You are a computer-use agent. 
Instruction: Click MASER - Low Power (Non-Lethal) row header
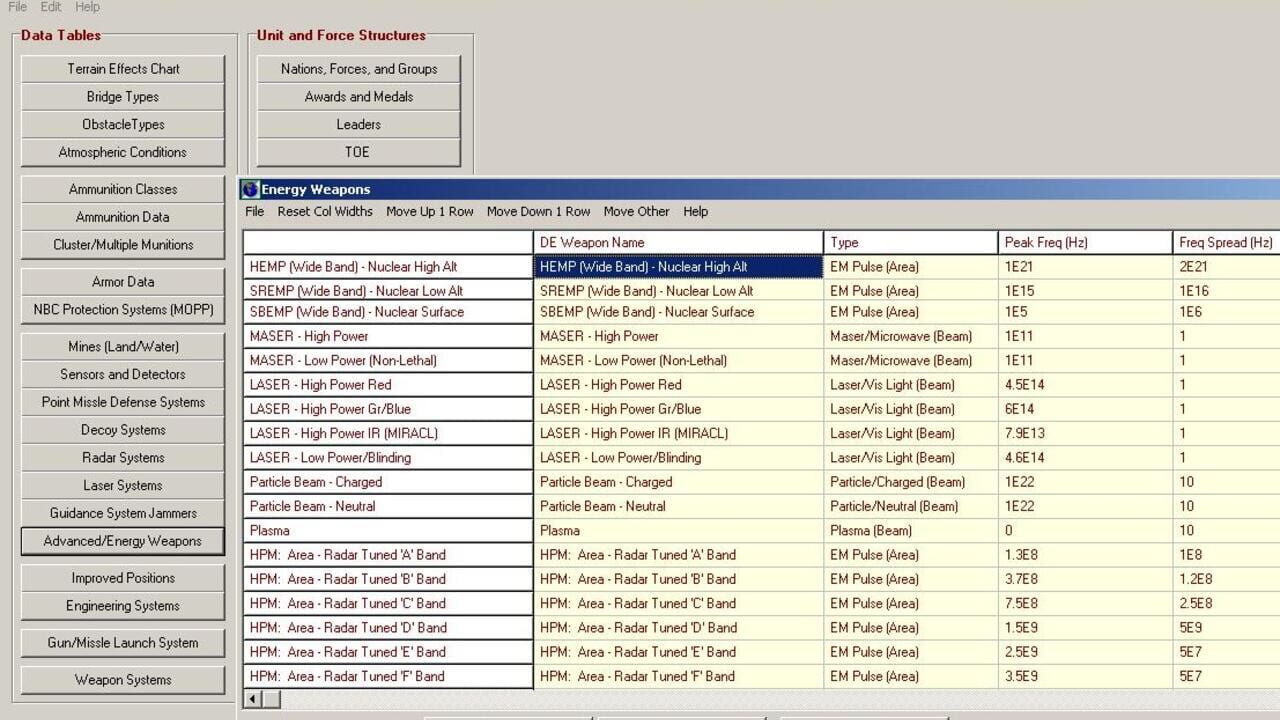[388, 360]
